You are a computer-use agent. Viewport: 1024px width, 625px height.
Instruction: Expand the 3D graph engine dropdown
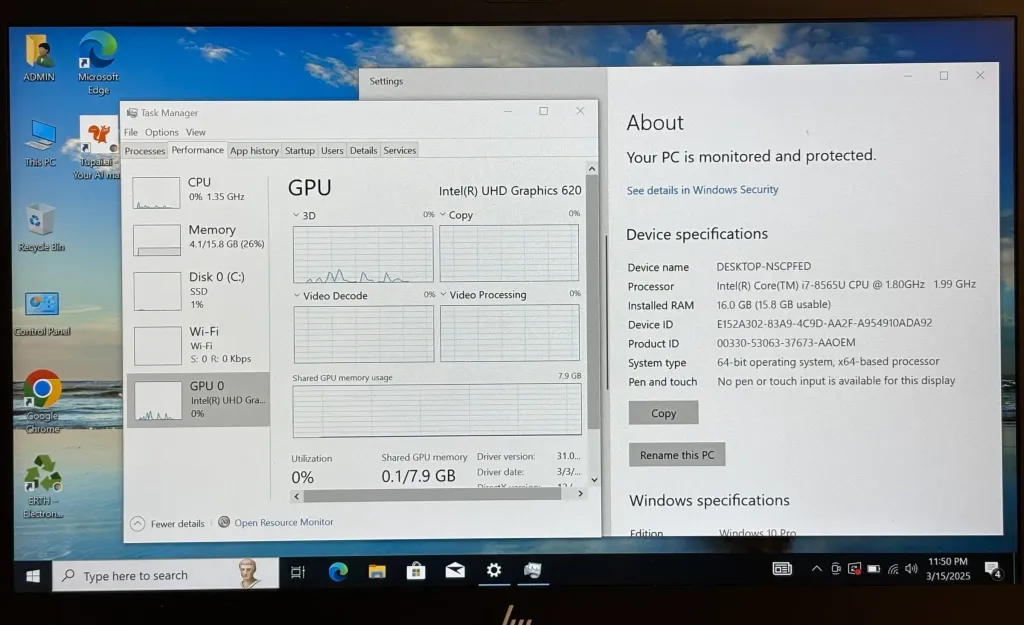point(297,215)
